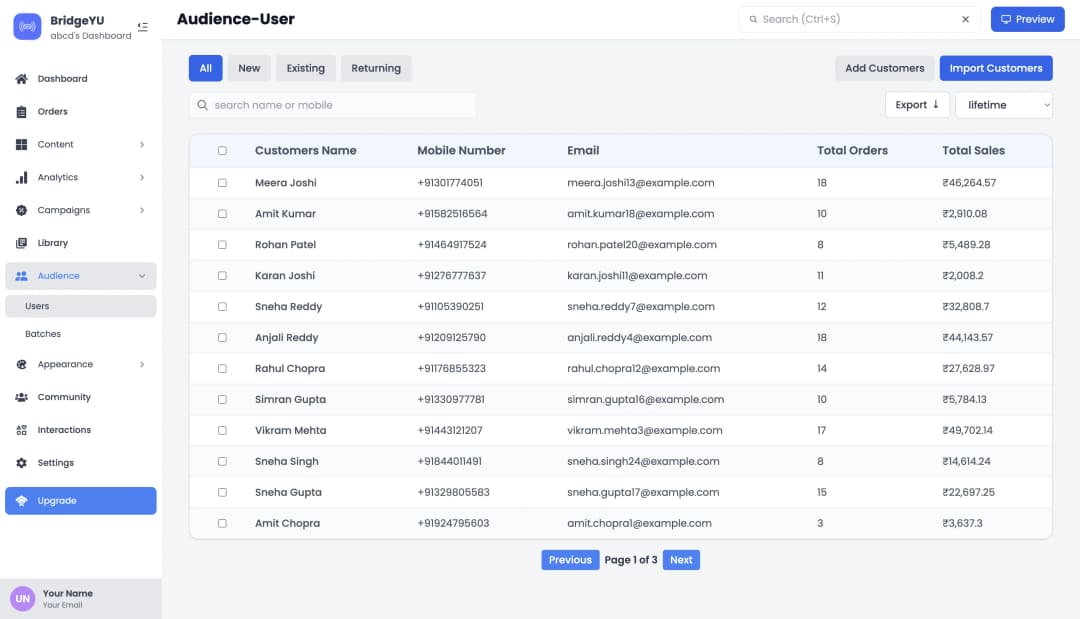Click the magnifier icon in name search
Viewport: 1080px width, 619px height.
coord(202,105)
